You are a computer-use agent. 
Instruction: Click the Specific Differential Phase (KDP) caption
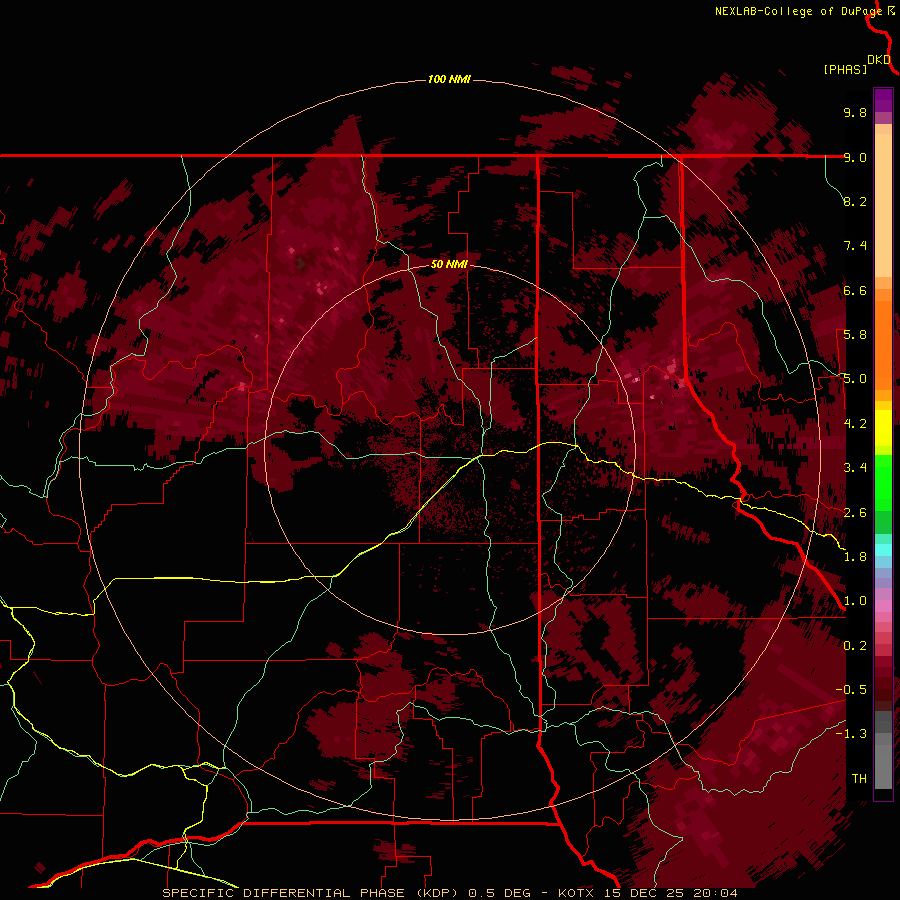tap(310, 893)
